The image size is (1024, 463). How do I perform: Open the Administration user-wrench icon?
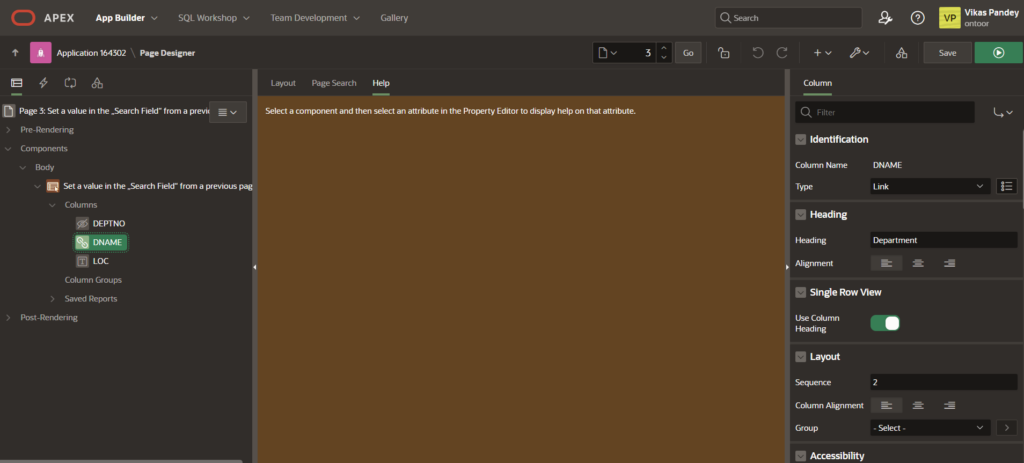pos(885,18)
